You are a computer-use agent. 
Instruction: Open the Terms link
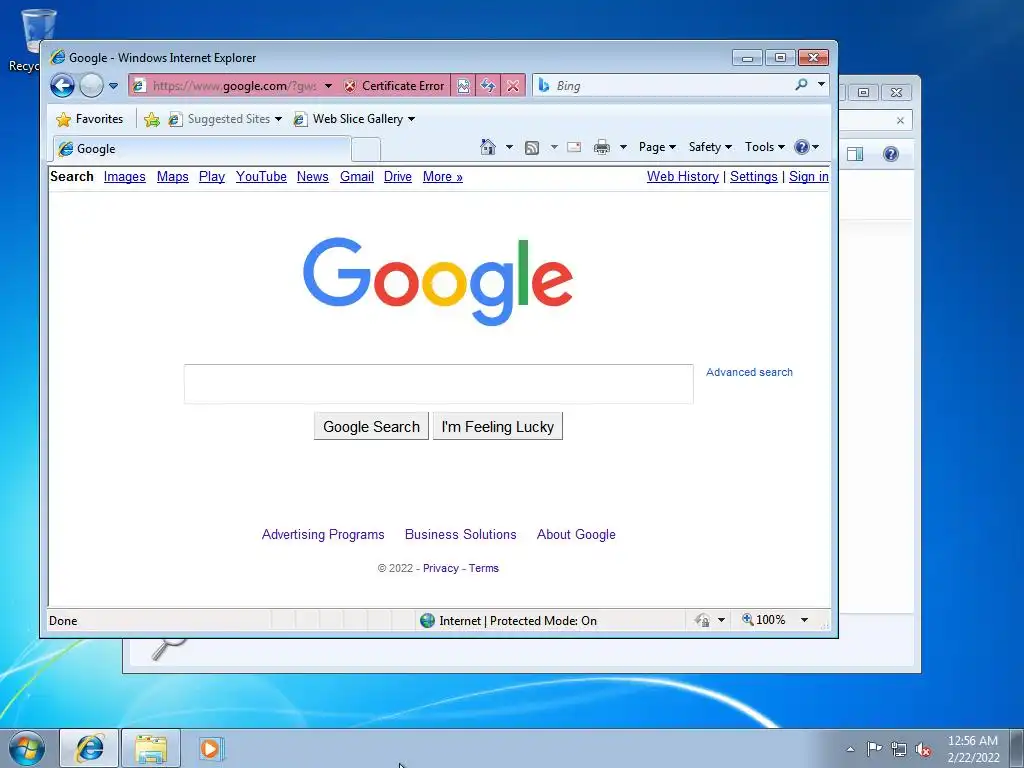point(484,568)
